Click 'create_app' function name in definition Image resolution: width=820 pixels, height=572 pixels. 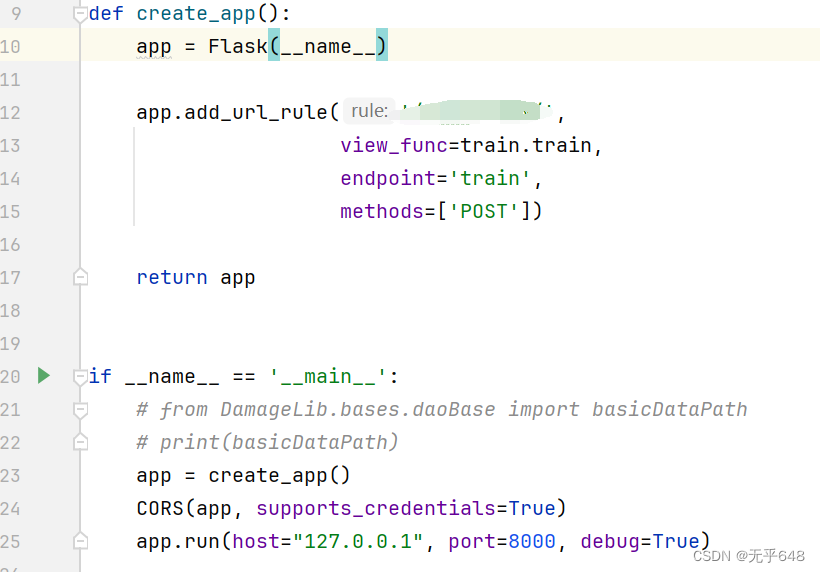196,14
